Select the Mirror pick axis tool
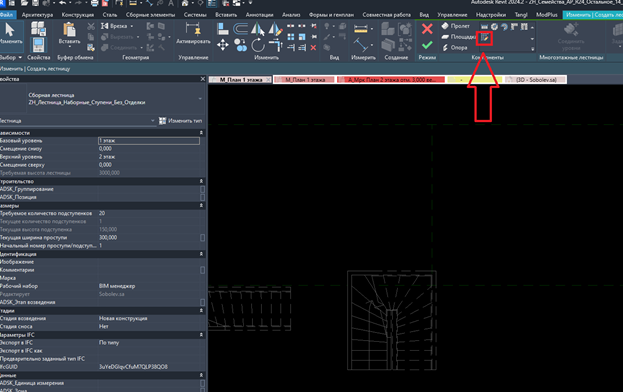 258,29
